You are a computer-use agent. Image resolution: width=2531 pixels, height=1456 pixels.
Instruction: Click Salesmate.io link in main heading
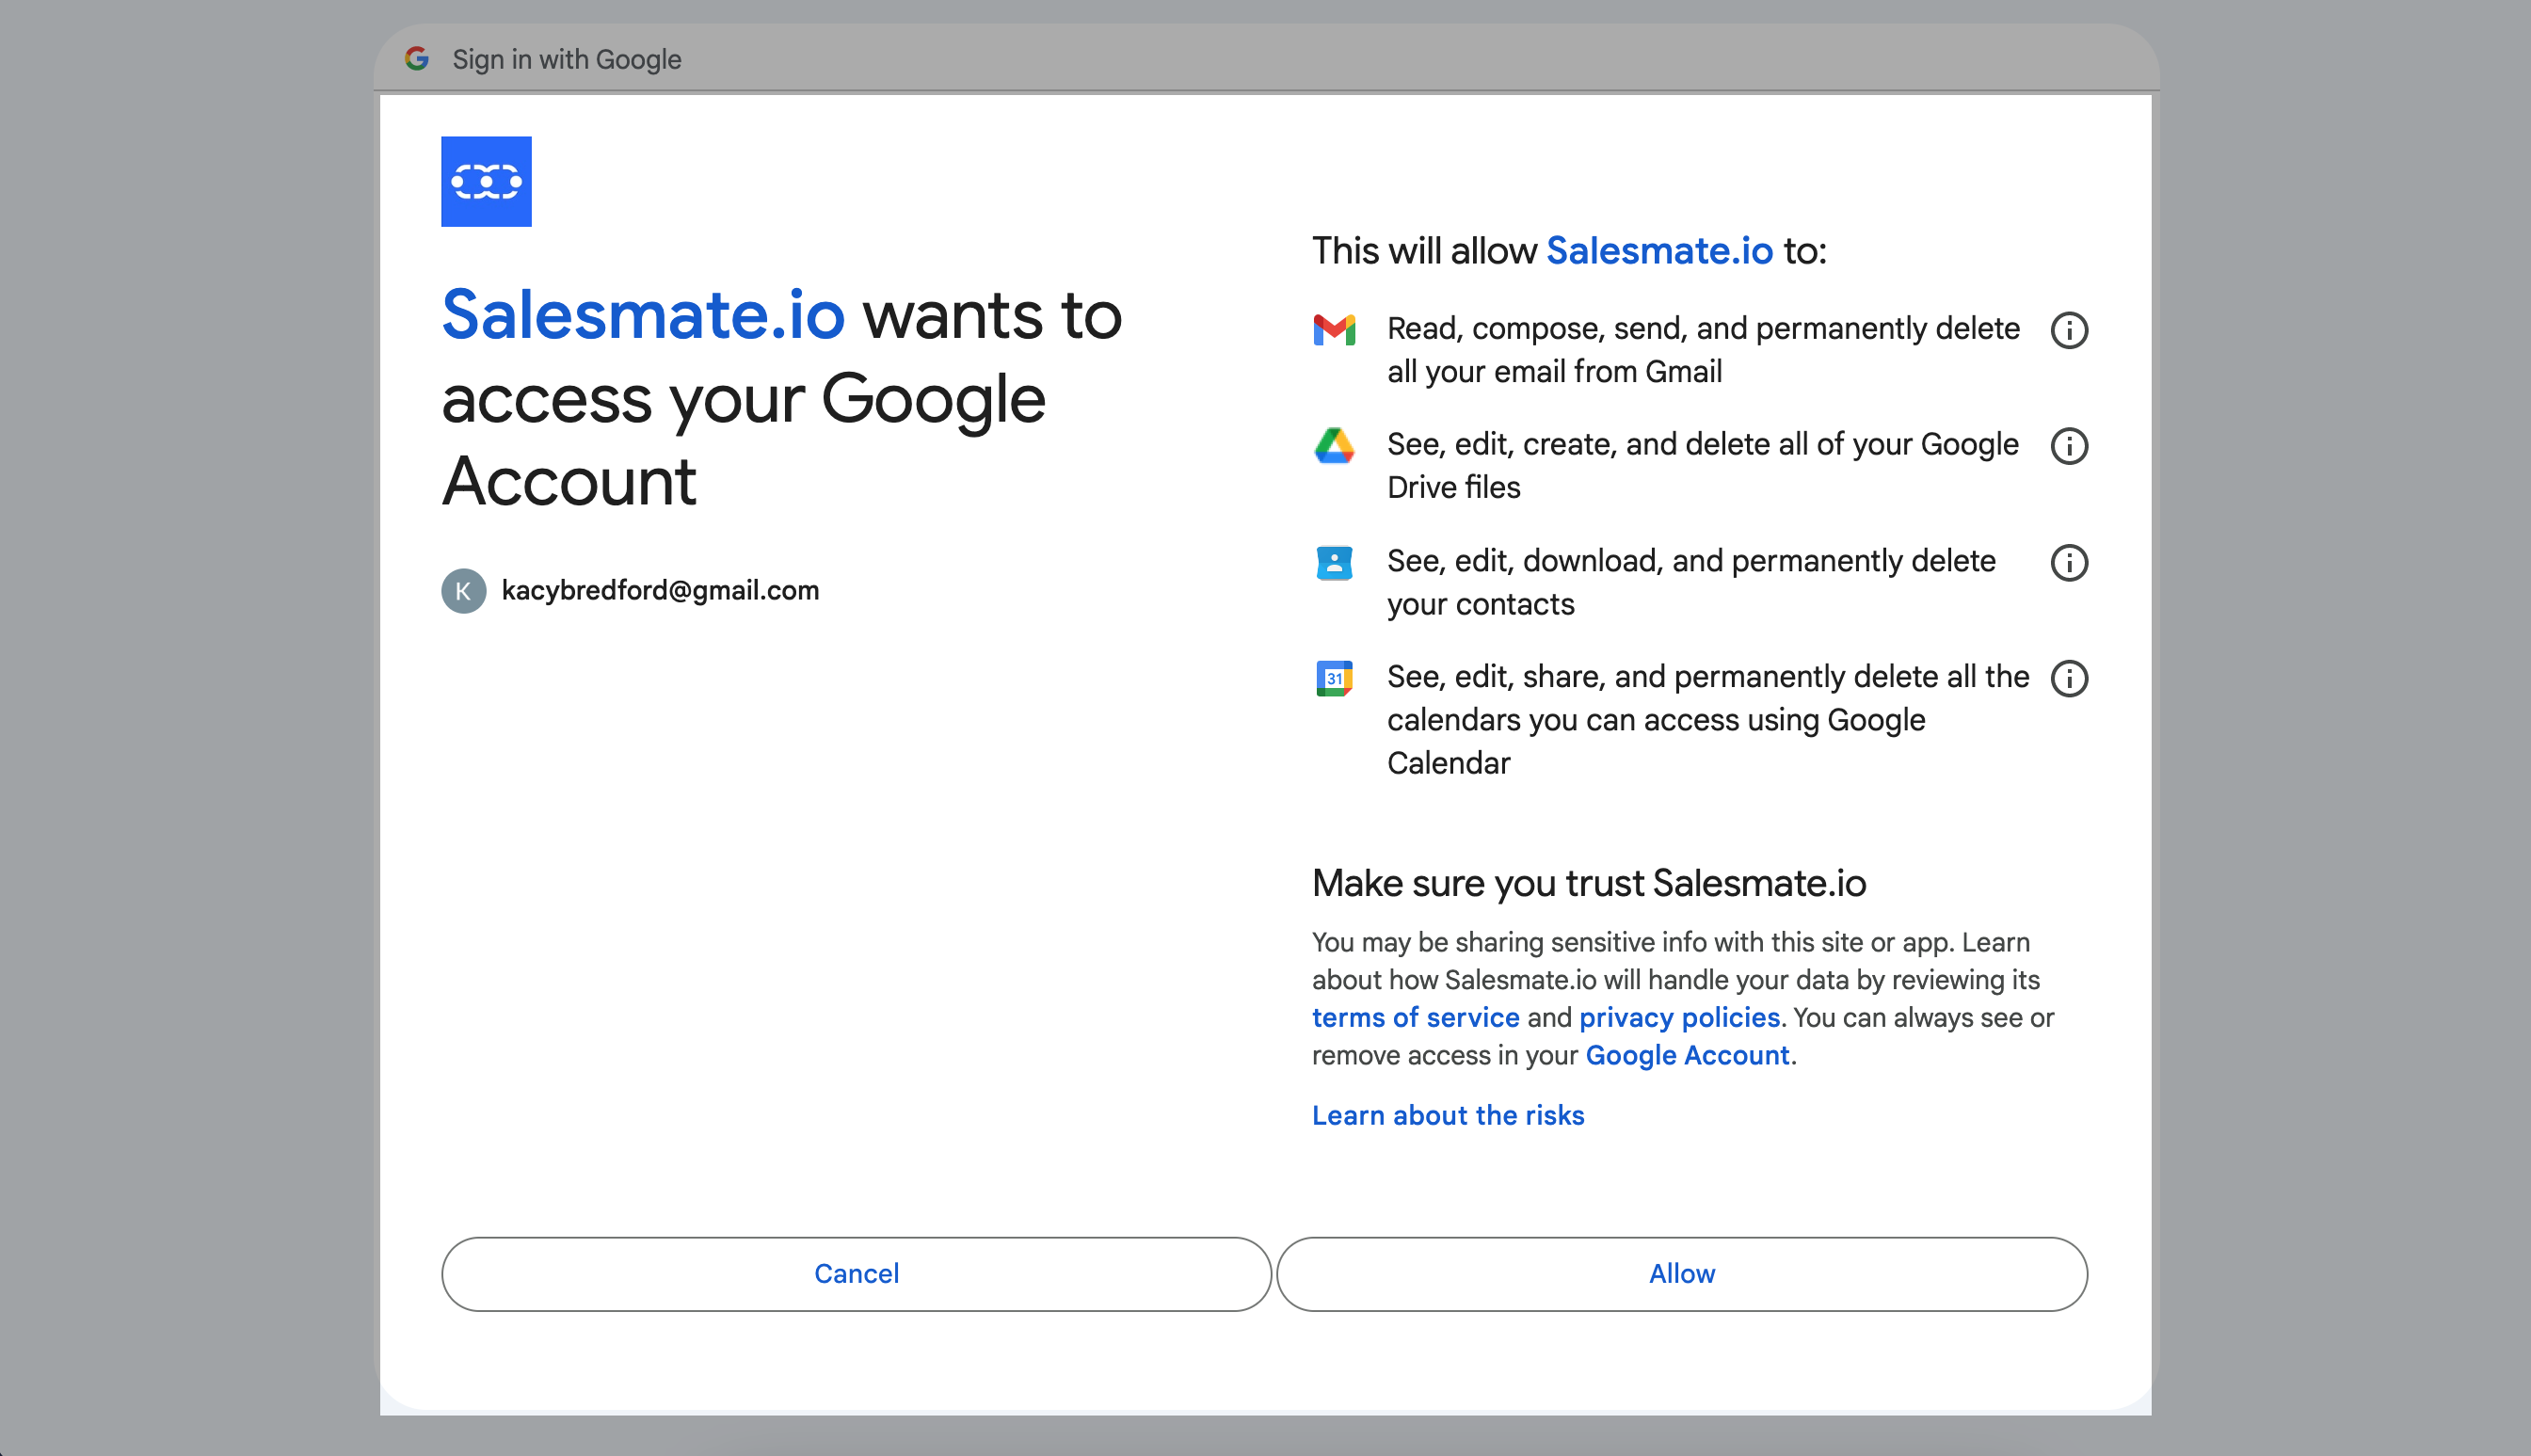click(x=643, y=315)
